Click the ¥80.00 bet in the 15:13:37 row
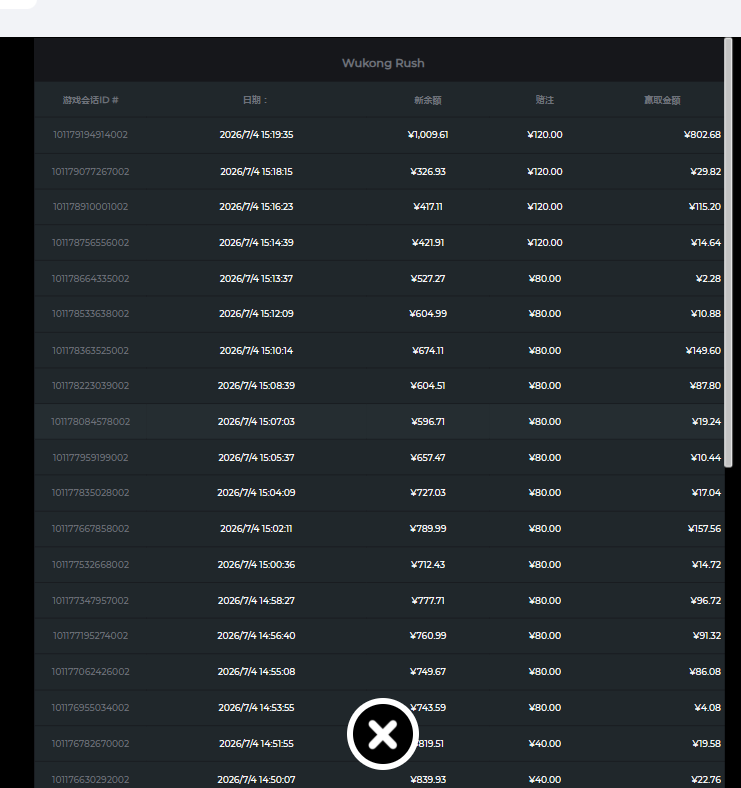741x788 pixels. pos(545,278)
